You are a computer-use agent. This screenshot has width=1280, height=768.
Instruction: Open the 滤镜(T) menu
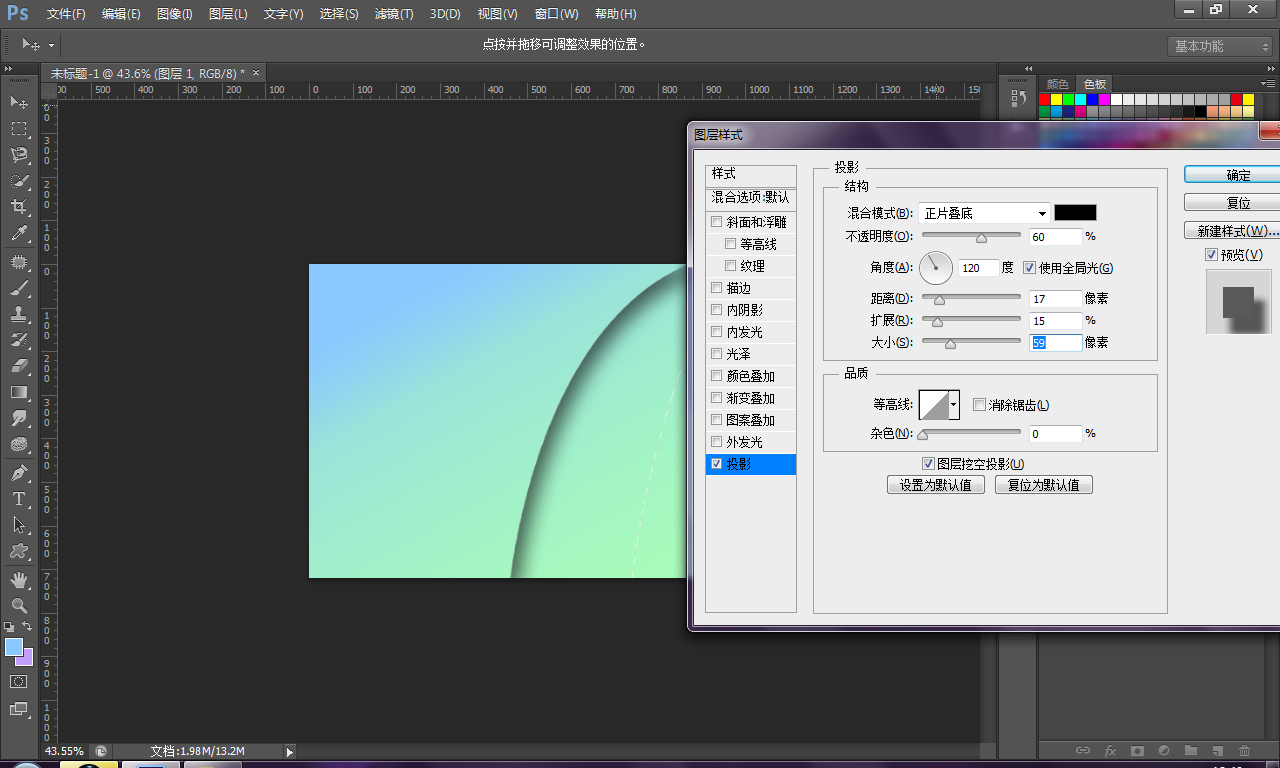click(394, 14)
